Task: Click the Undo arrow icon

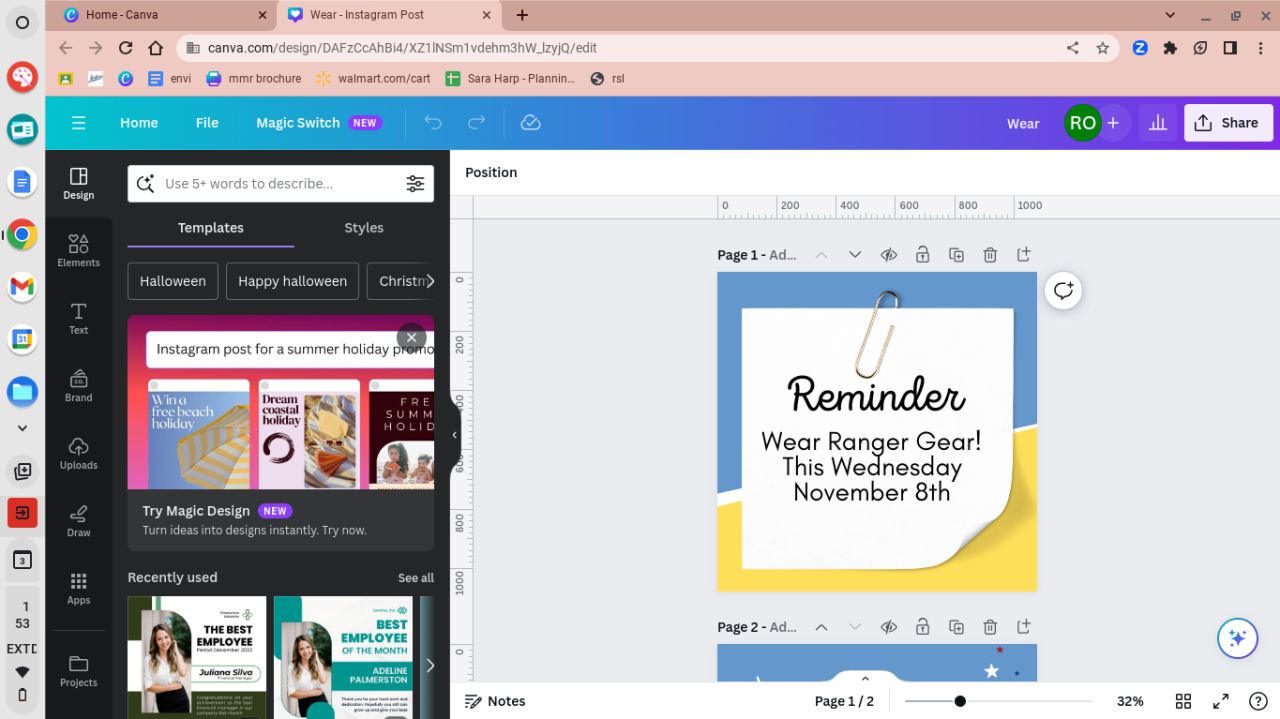Action: point(433,123)
